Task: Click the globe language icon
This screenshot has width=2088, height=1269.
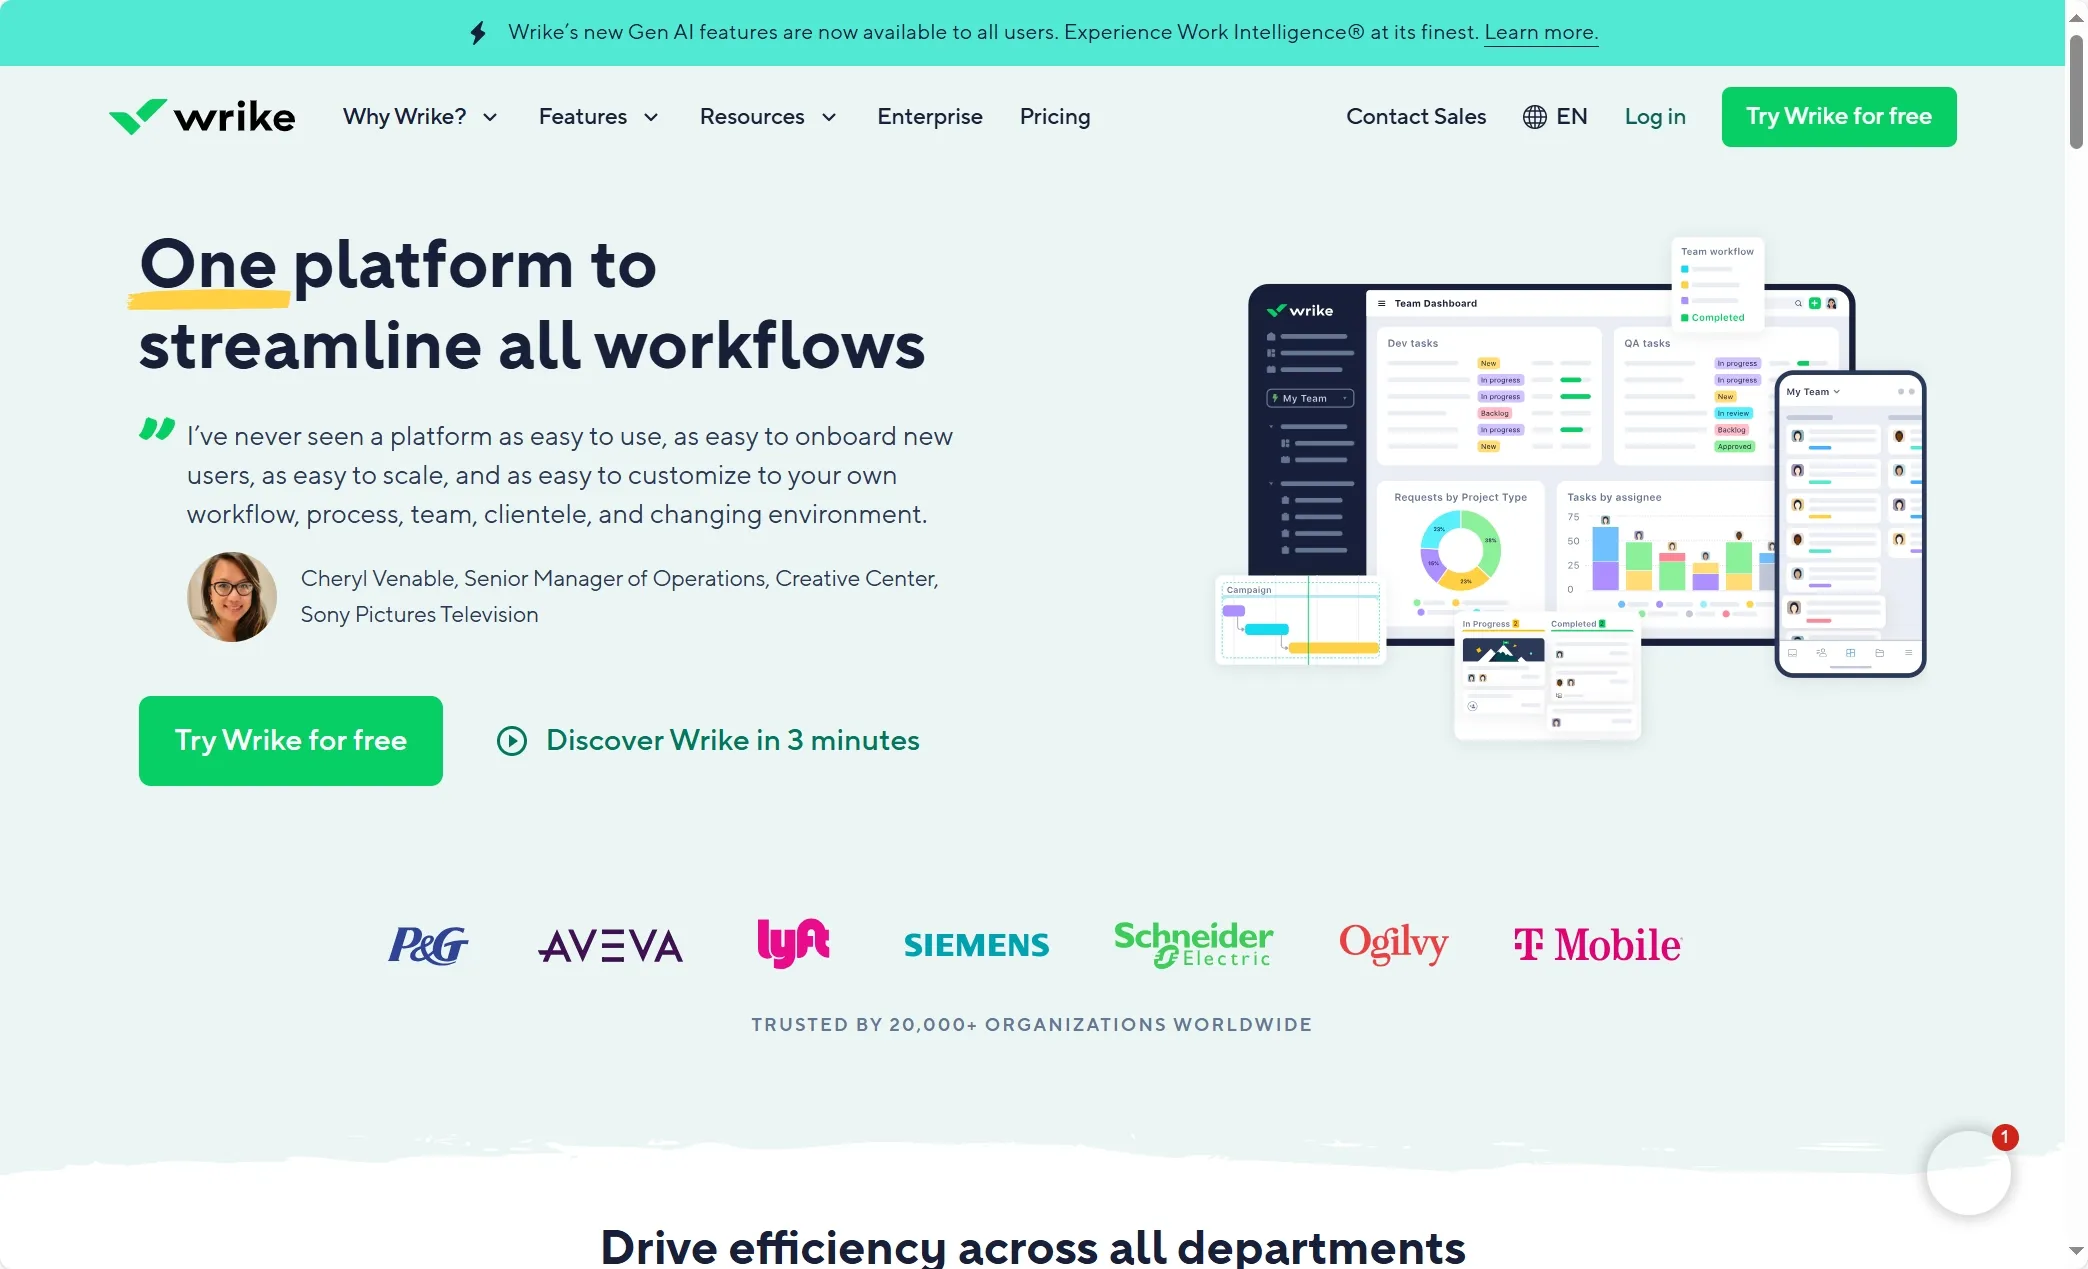Action: point(1535,116)
